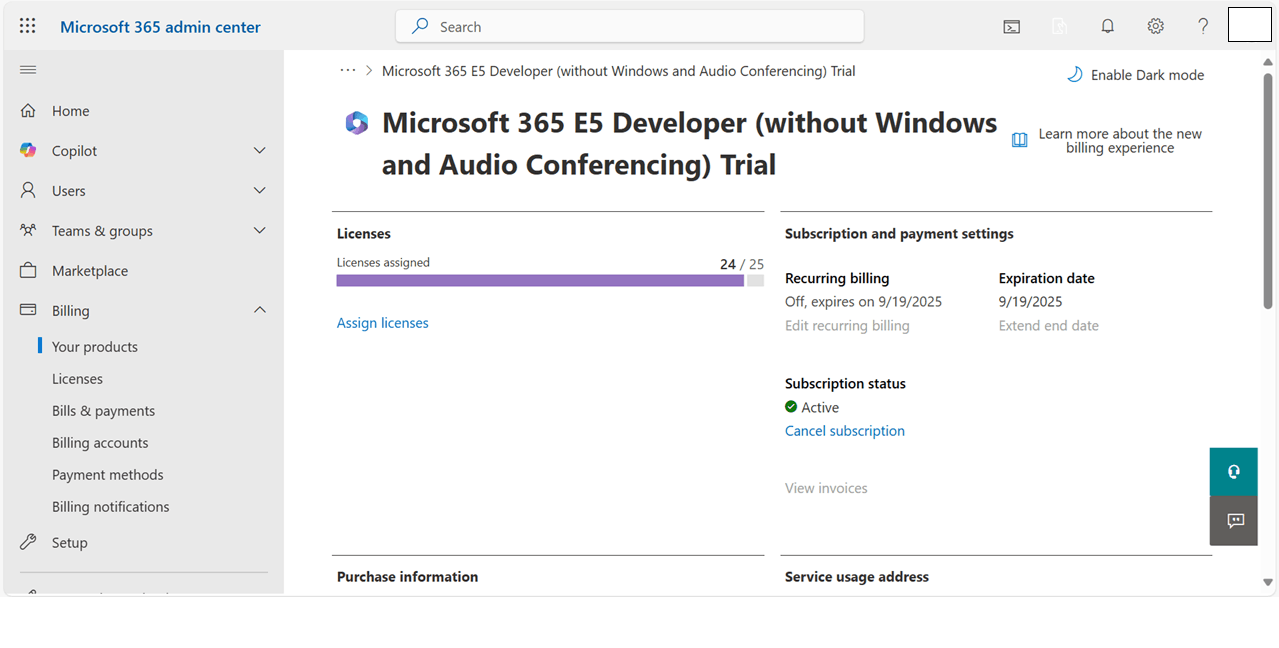Screen dimensions: 1279x648
Task: Click the licenses assigned progress bar
Action: pos(550,281)
